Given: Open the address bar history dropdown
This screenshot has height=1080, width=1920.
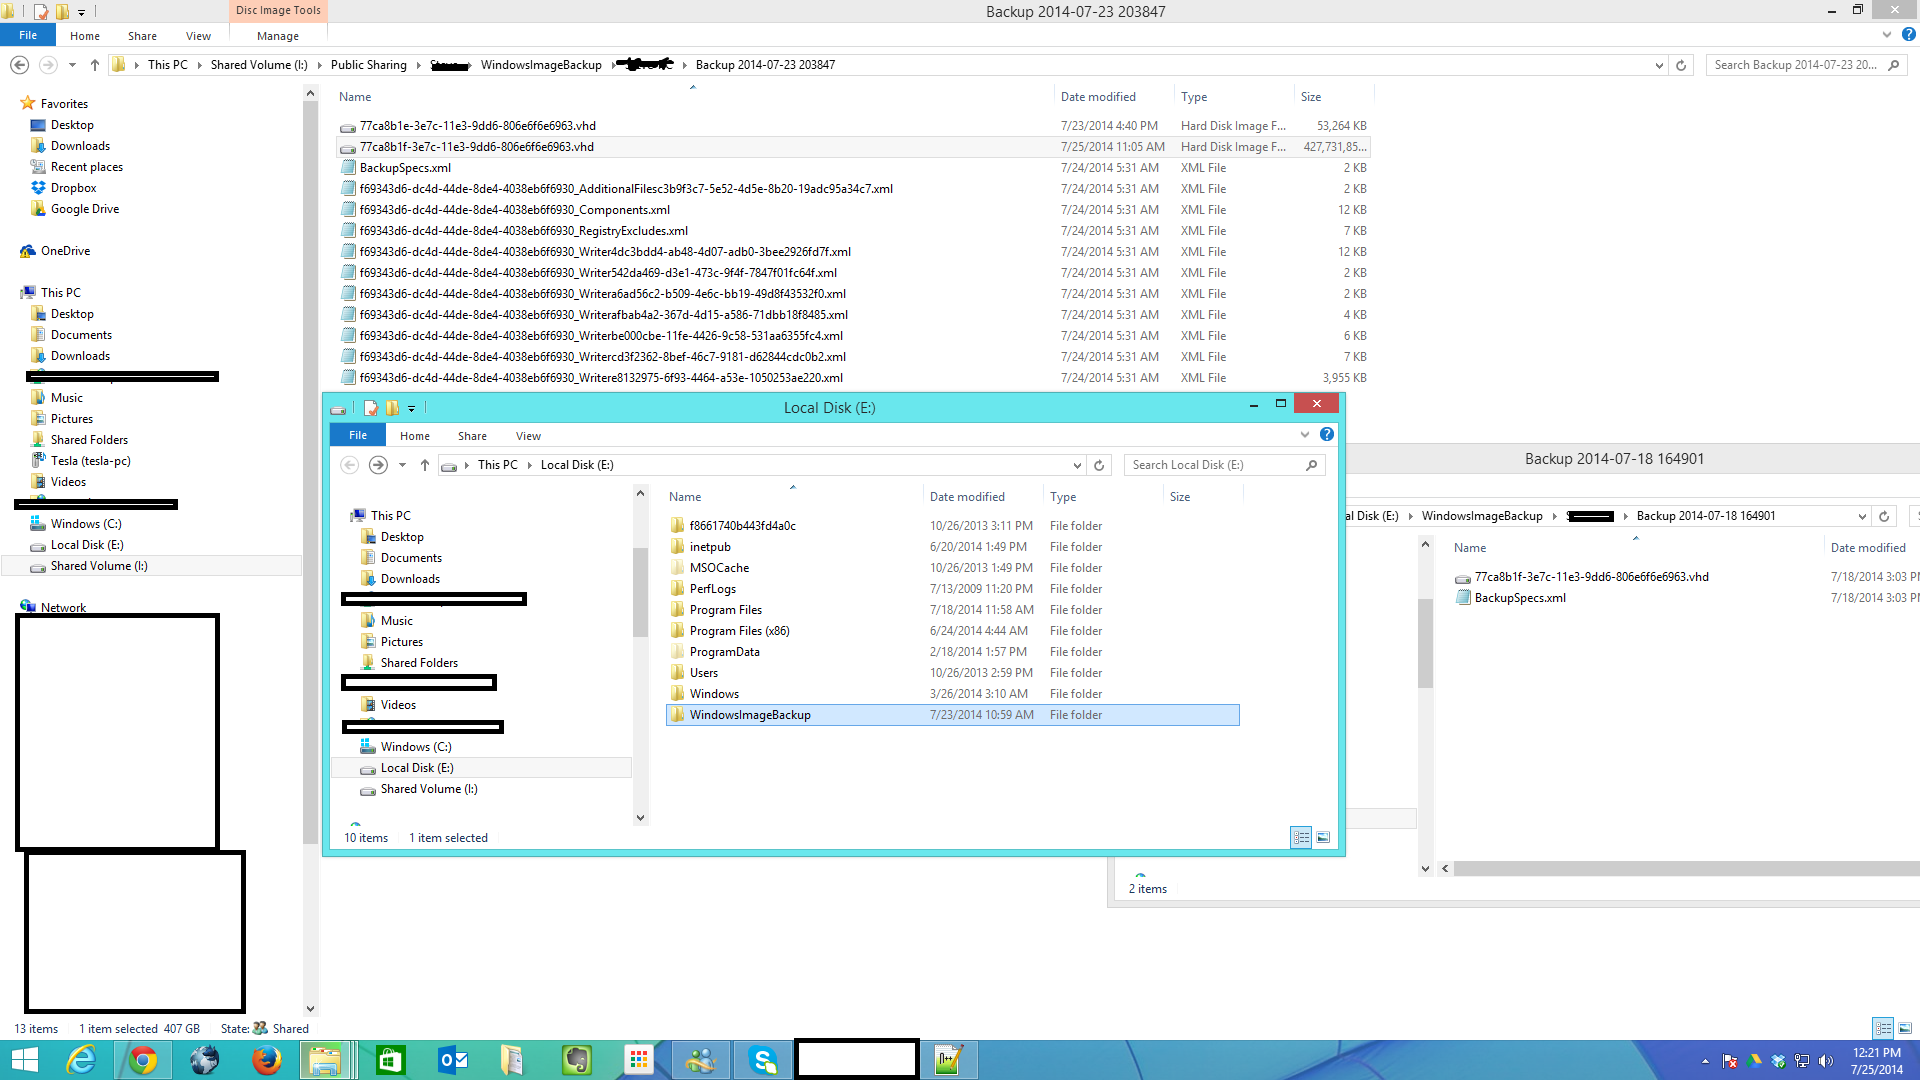Looking at the screenshot, I should (x=1077, y=465).
